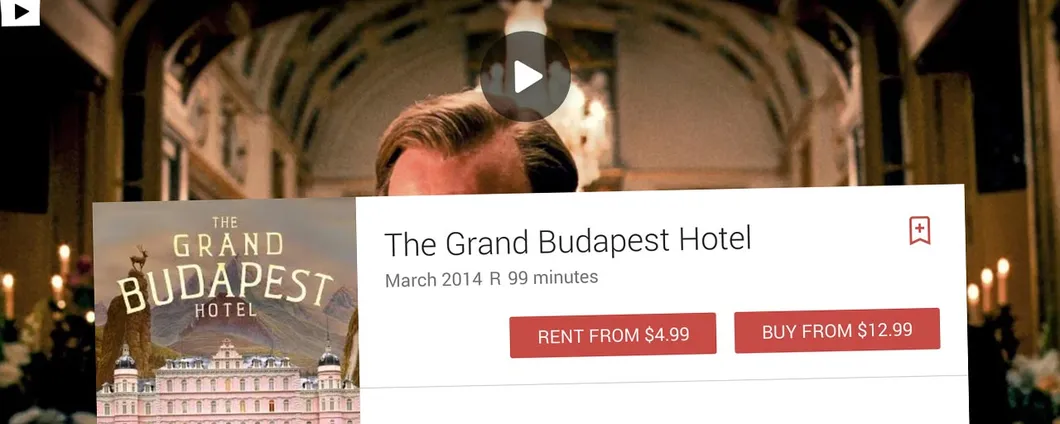This screenshot has width=1060, height=424.
Task: Click the small white-boxed play logo icon
Action: (x=20, y=12)
